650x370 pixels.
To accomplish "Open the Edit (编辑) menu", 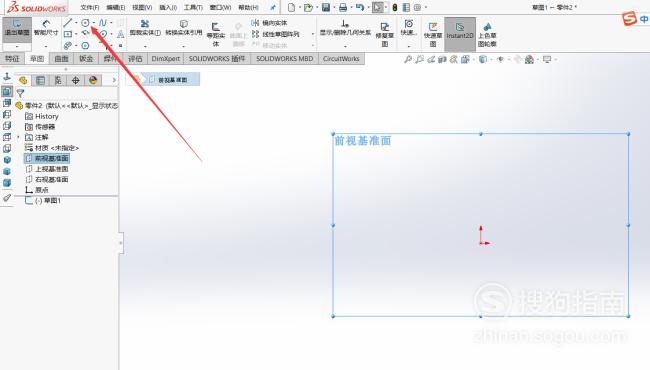I will pyautogui.click(x=116, y=7).
